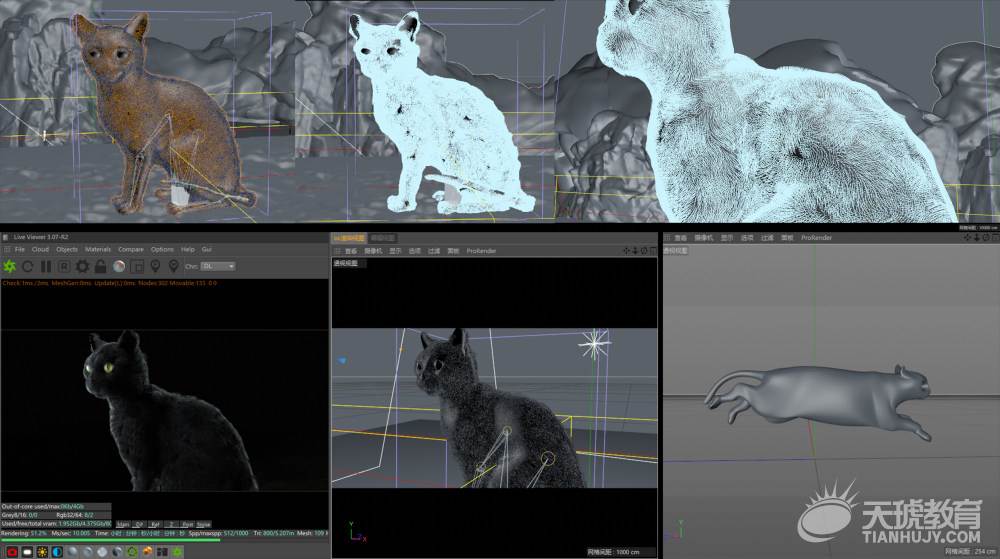Viewport: 1000px width, 559px height.
Task: Toggle the render region square icon
Action: pyautogui.click(x=136, y=266)
